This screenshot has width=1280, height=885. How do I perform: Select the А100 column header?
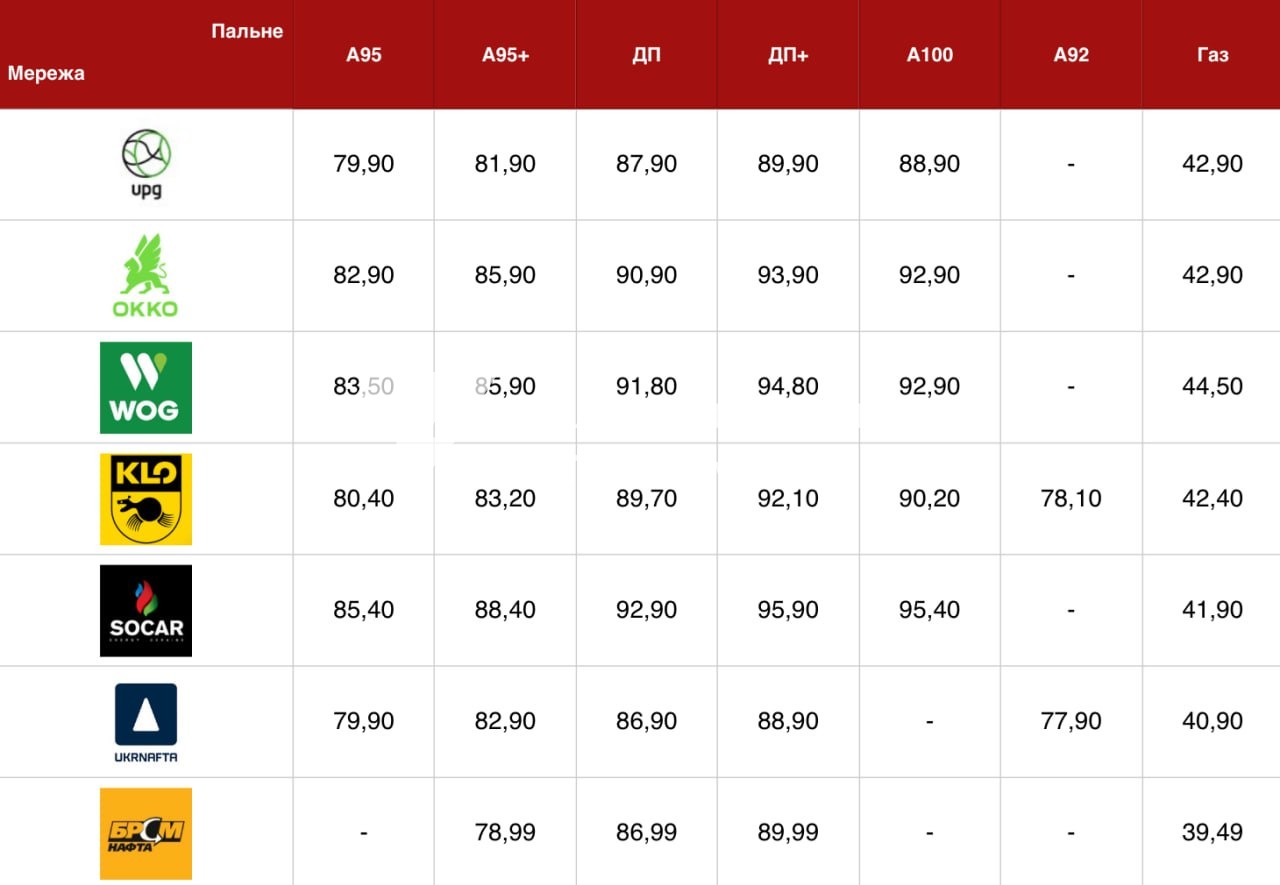pyautogui.click(x=930, y=55)
